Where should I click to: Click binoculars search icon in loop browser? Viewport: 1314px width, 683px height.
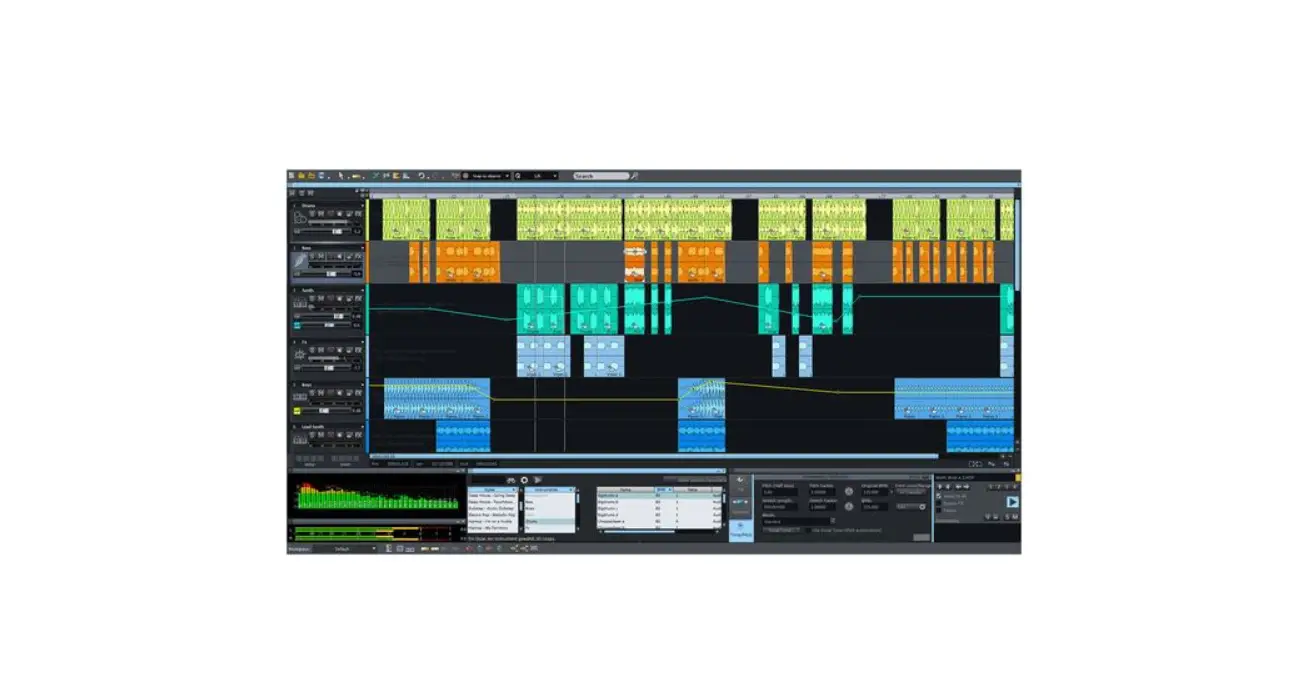(511, 480)
